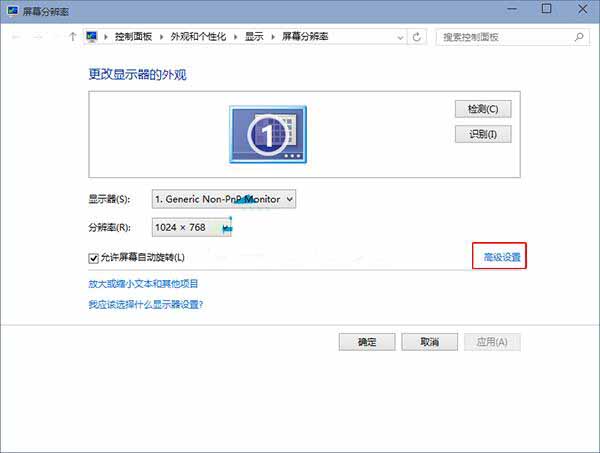Click the refresh icon beside address bar

pyautogui.click(x=417, y=37)
